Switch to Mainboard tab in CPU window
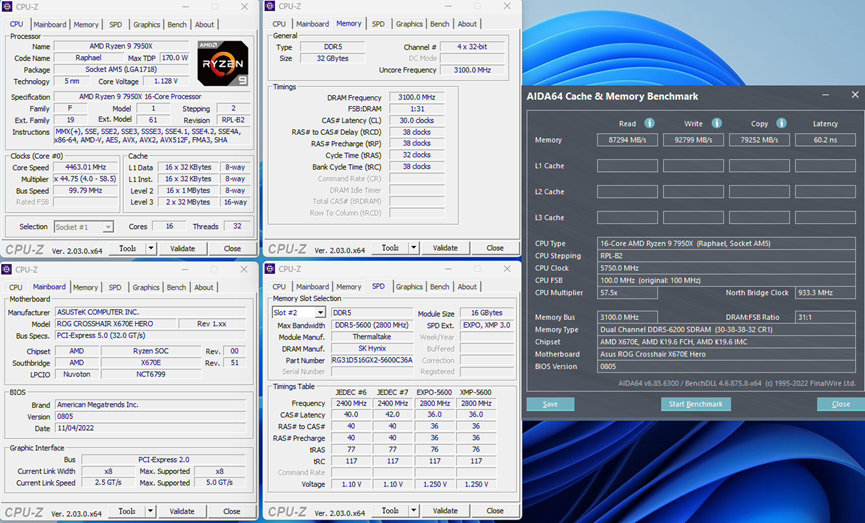Viewport: 865px width, 523px height. coord(50,24)
